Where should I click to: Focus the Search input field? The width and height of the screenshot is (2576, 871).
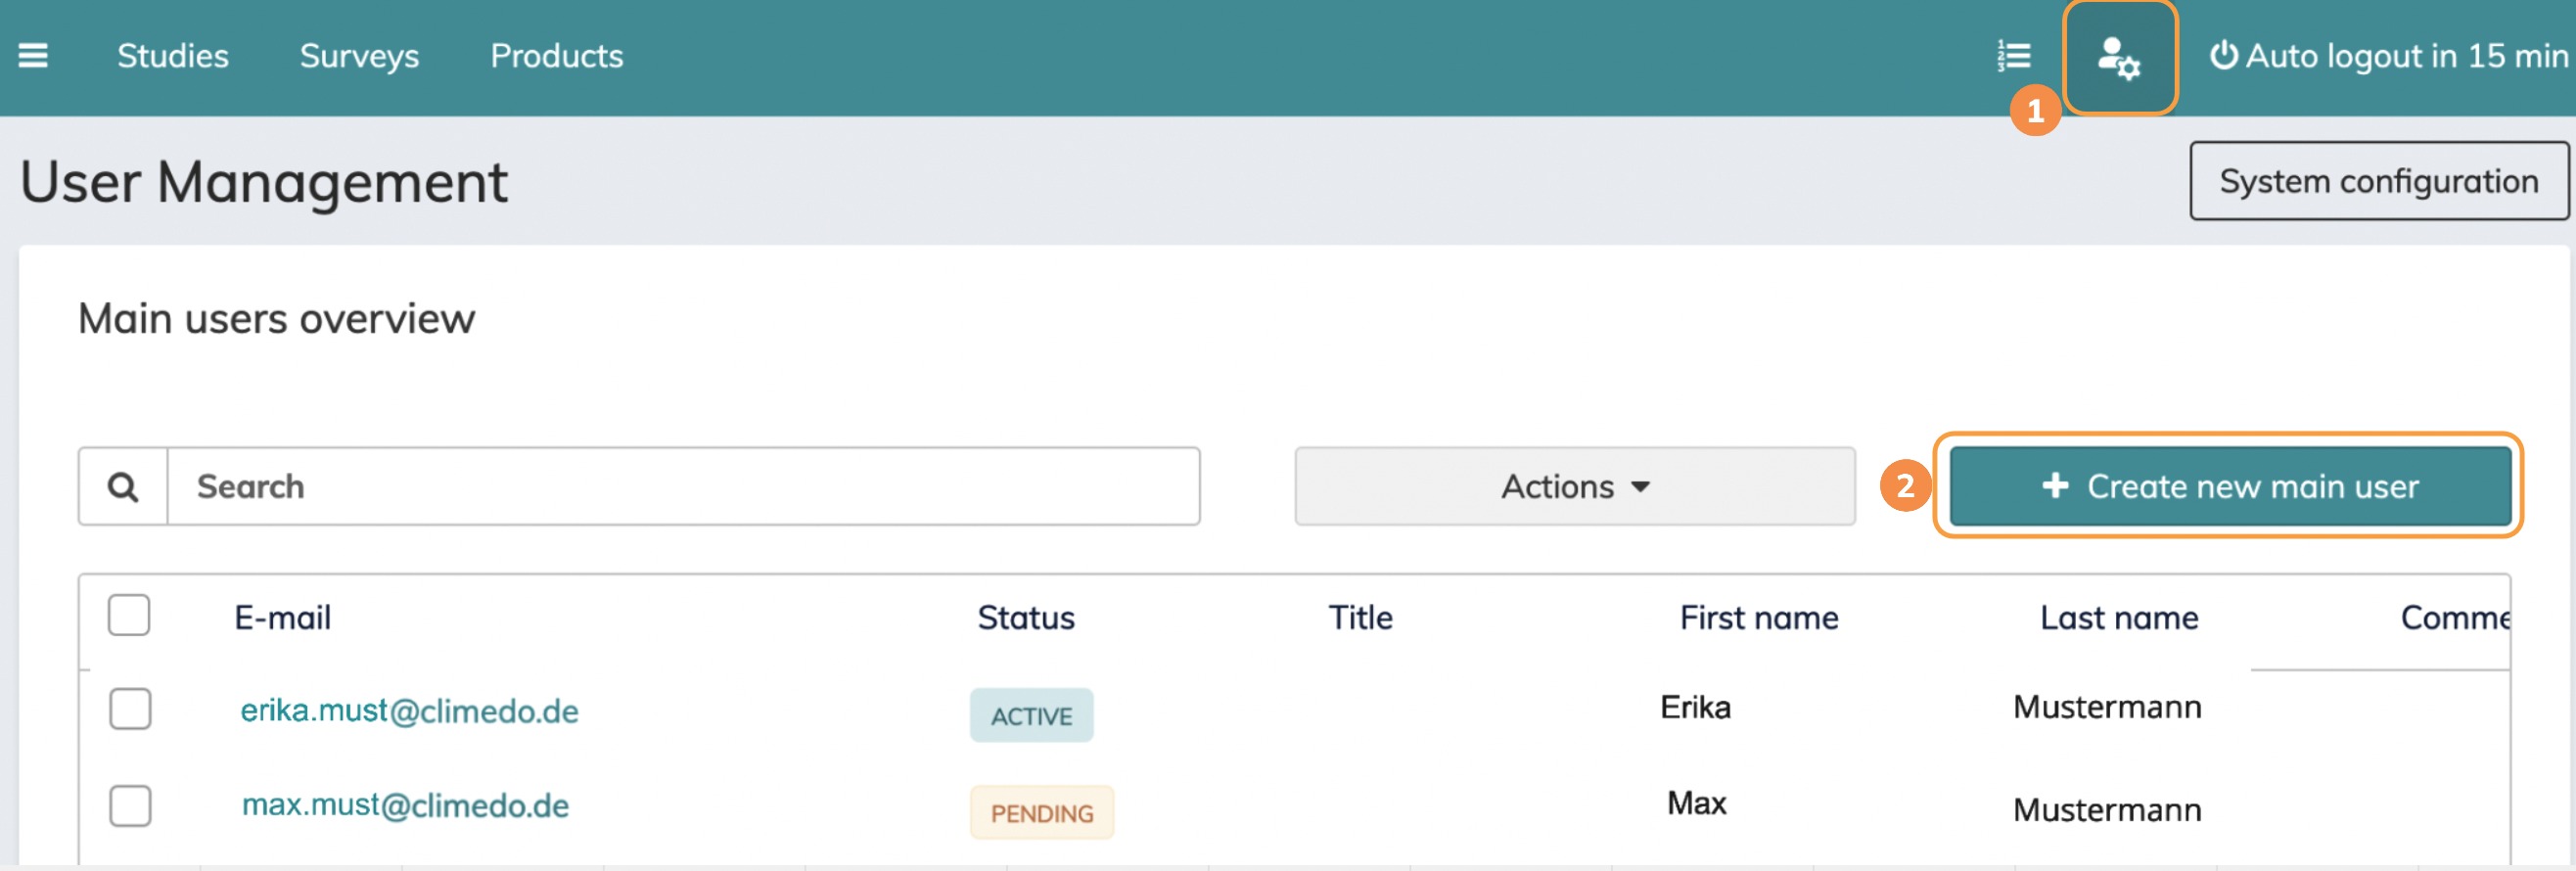[x=682, y=487]
